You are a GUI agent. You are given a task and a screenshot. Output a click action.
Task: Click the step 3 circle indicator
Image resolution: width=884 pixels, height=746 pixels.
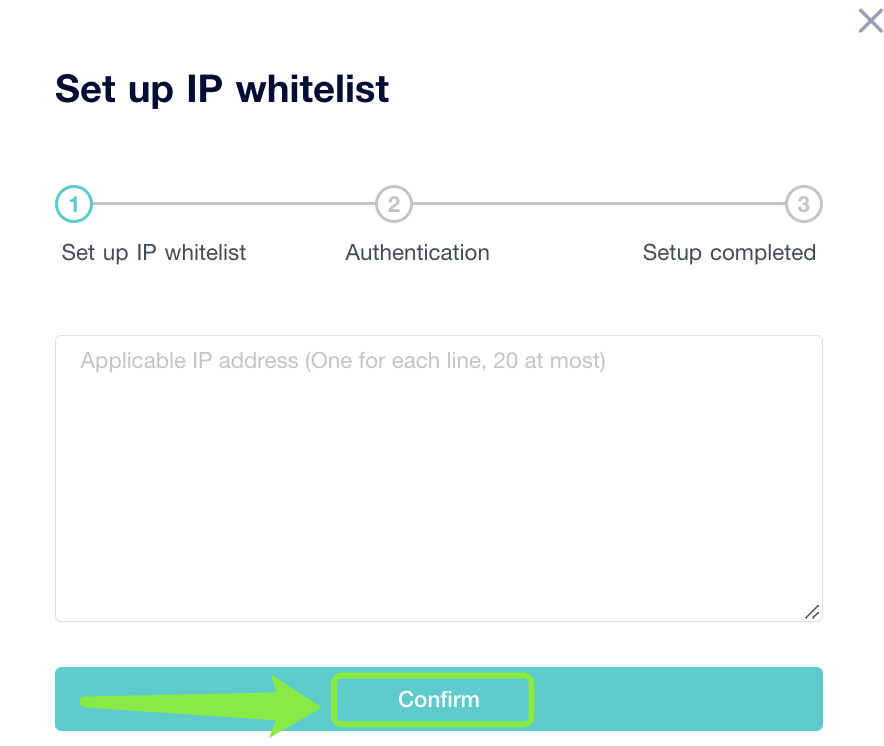coord(803,205)
